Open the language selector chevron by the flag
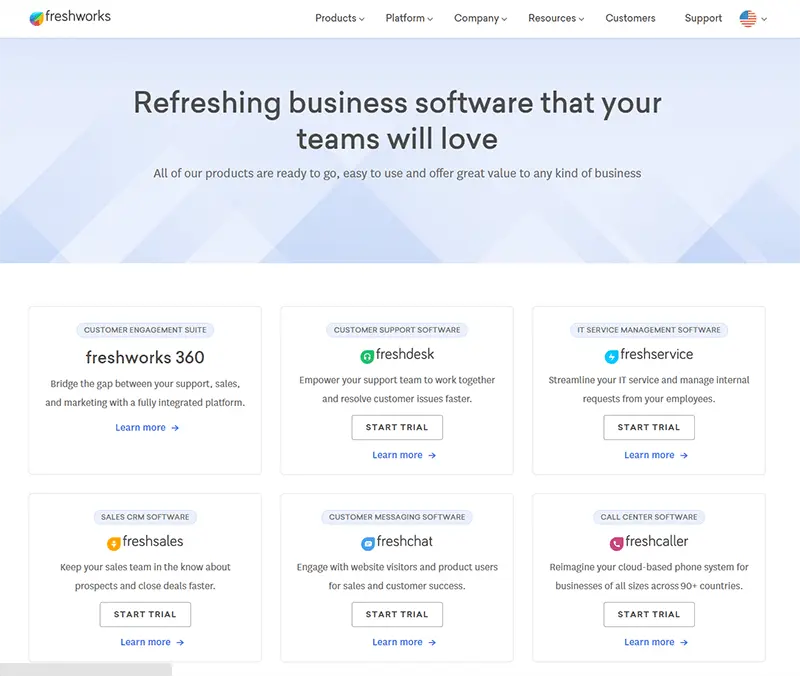The width and height of the screenshot is (800, 676). point(764,19)
